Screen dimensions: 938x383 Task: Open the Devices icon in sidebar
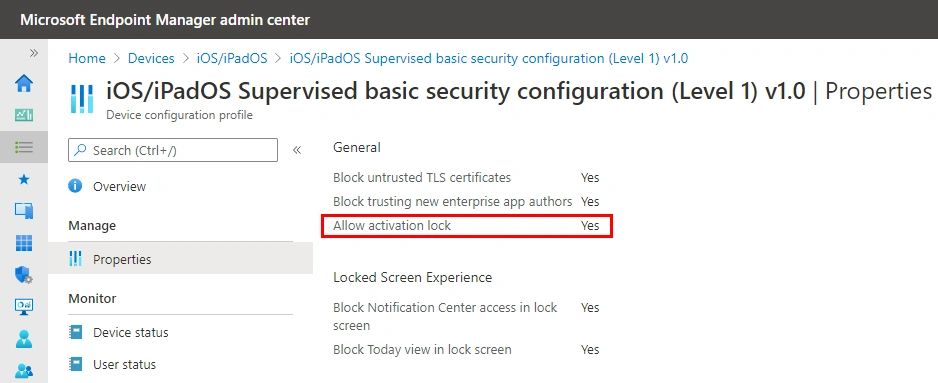point(24,211)
